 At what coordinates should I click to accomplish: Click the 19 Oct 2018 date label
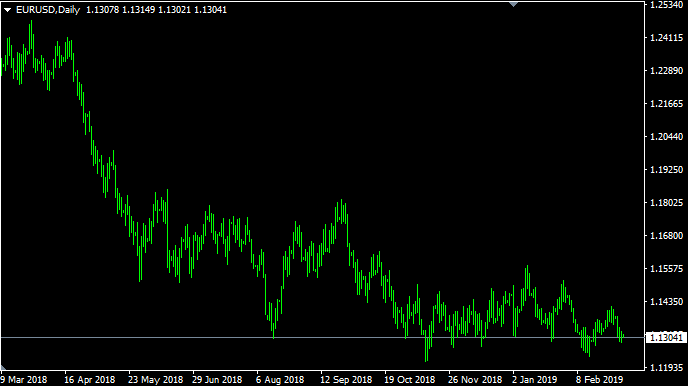coord(409,379)
